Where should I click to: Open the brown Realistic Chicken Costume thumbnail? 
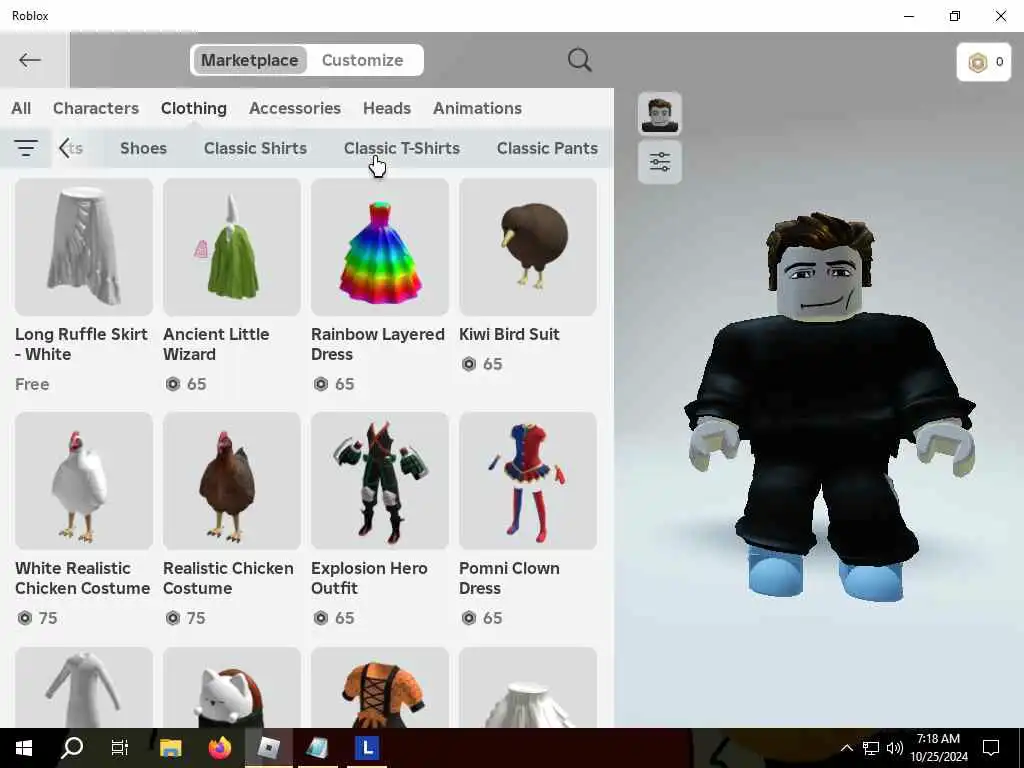tap(232, 481)
